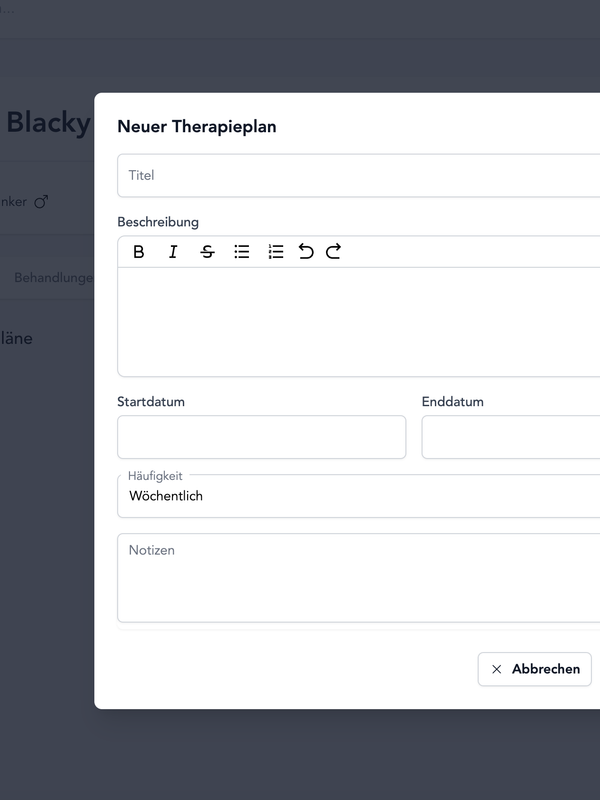This screenshot has height=800, width=600.
Task: Cancel the dialog with Abbrechen
Action: point(535,669)
